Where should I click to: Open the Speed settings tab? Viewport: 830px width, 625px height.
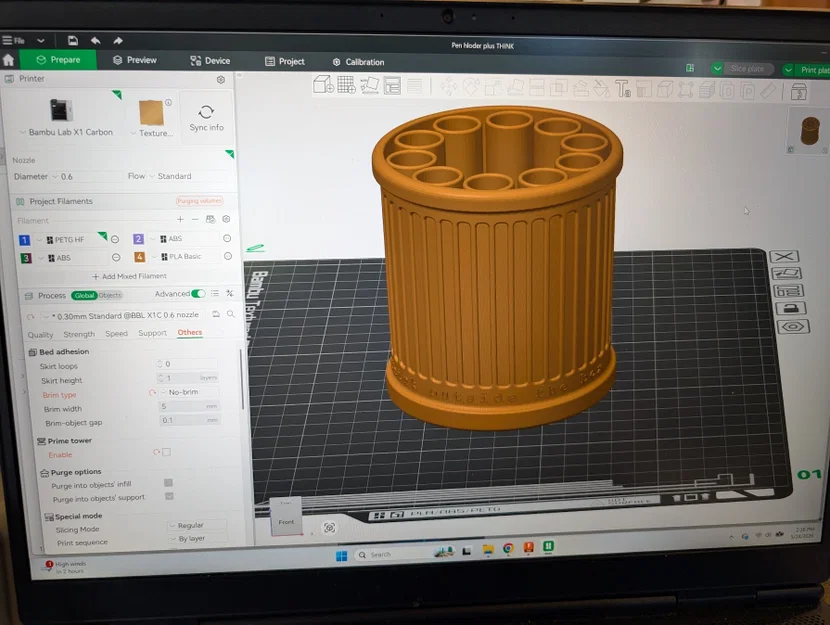pos(116,333)
